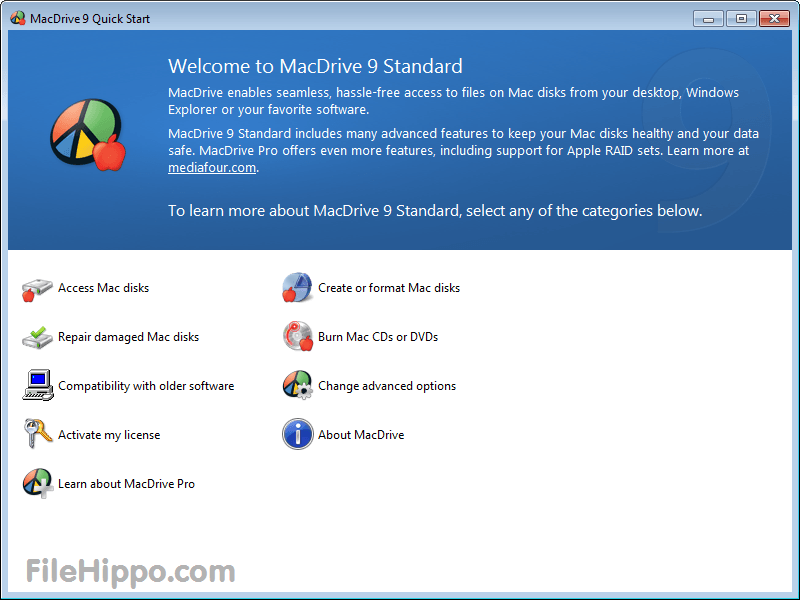This screenshot has height=600, width=800.
Task: Click the large MacDrive logo in banner
Action: pos(86,133)
